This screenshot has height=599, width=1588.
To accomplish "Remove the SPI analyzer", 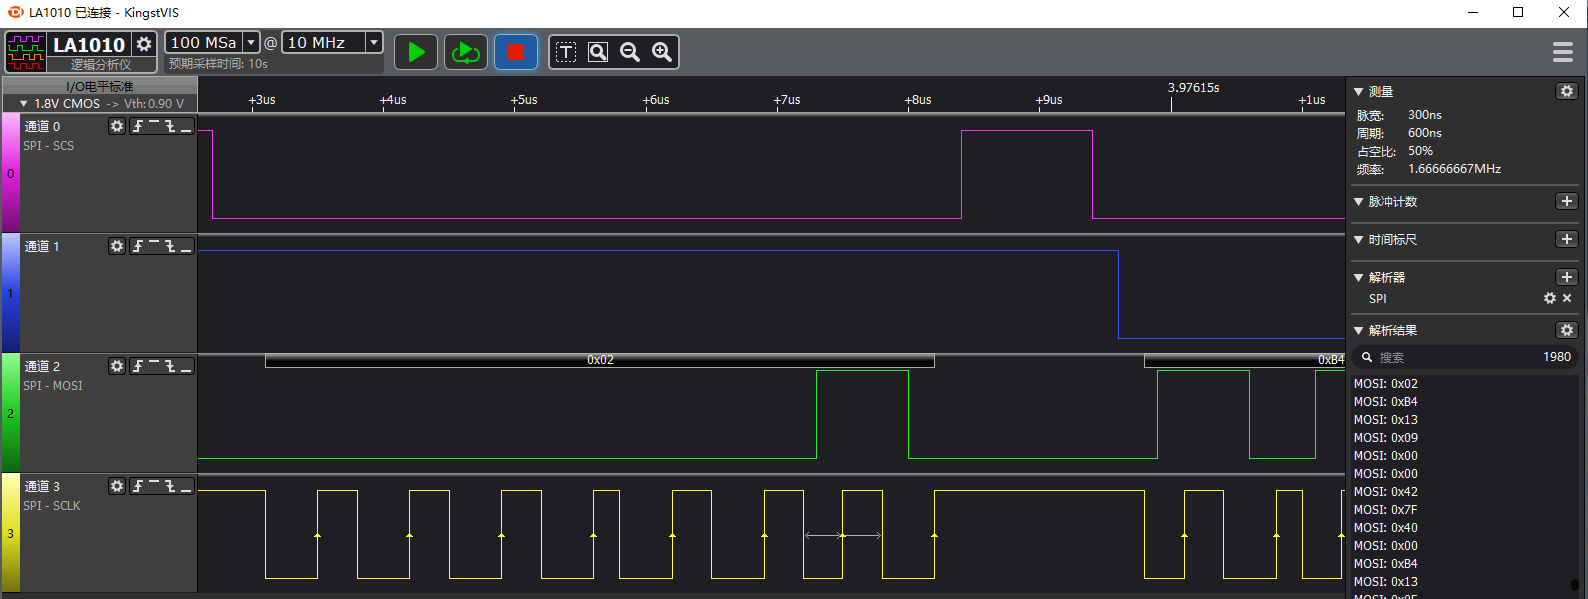I will pyautogui.click(x=1567, y=298).
